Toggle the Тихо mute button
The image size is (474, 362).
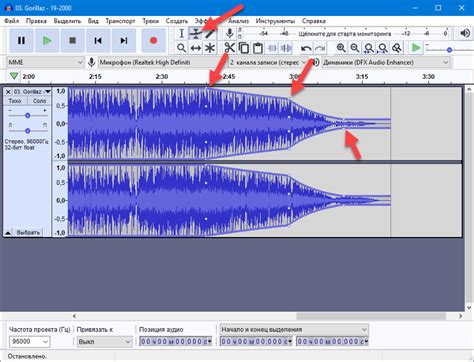tap(15, 101)
